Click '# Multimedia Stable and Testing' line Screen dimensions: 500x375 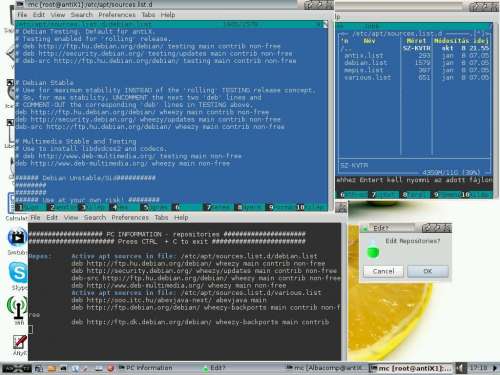(76, 141)
